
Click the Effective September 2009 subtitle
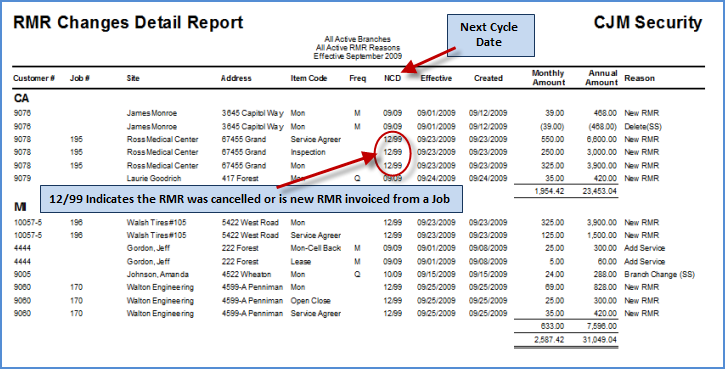[357, 56]
